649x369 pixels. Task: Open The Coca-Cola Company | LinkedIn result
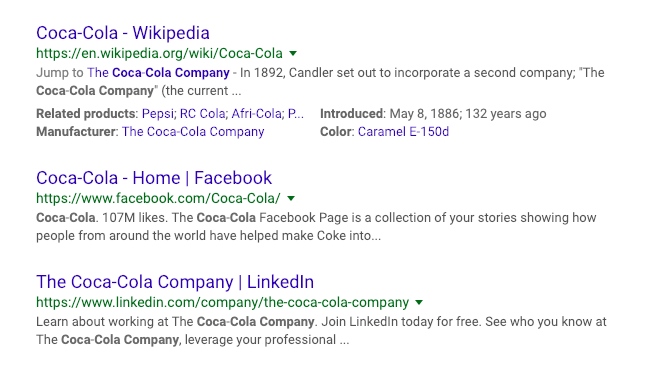175,282
